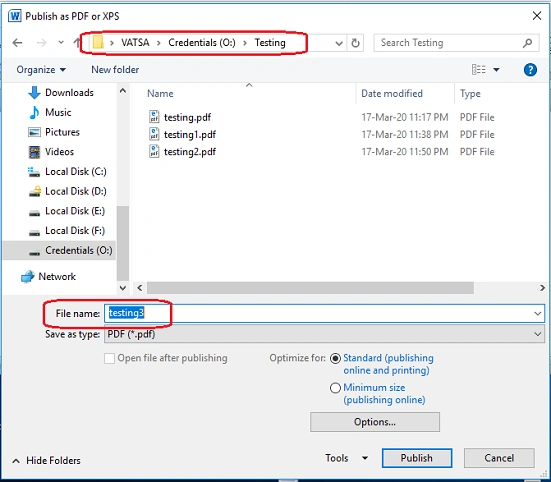Open the recent locations dropdown arrow
551x482 pixels.
tap(61, 43)
